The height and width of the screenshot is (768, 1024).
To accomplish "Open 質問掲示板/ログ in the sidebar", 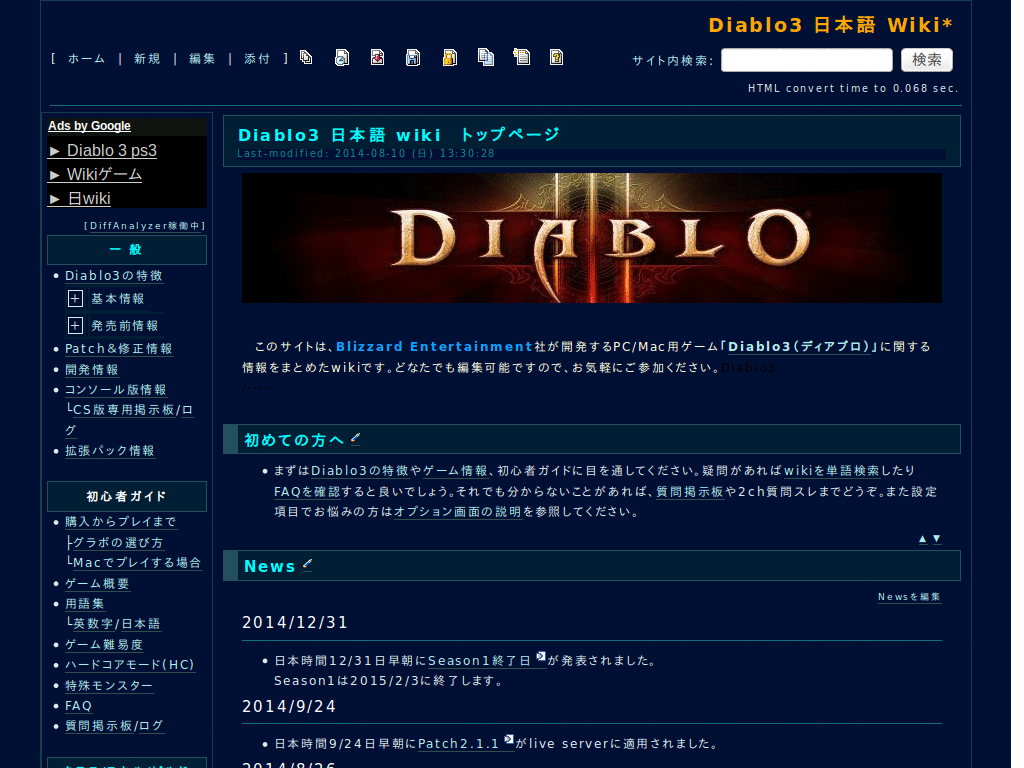I will 114,726.
